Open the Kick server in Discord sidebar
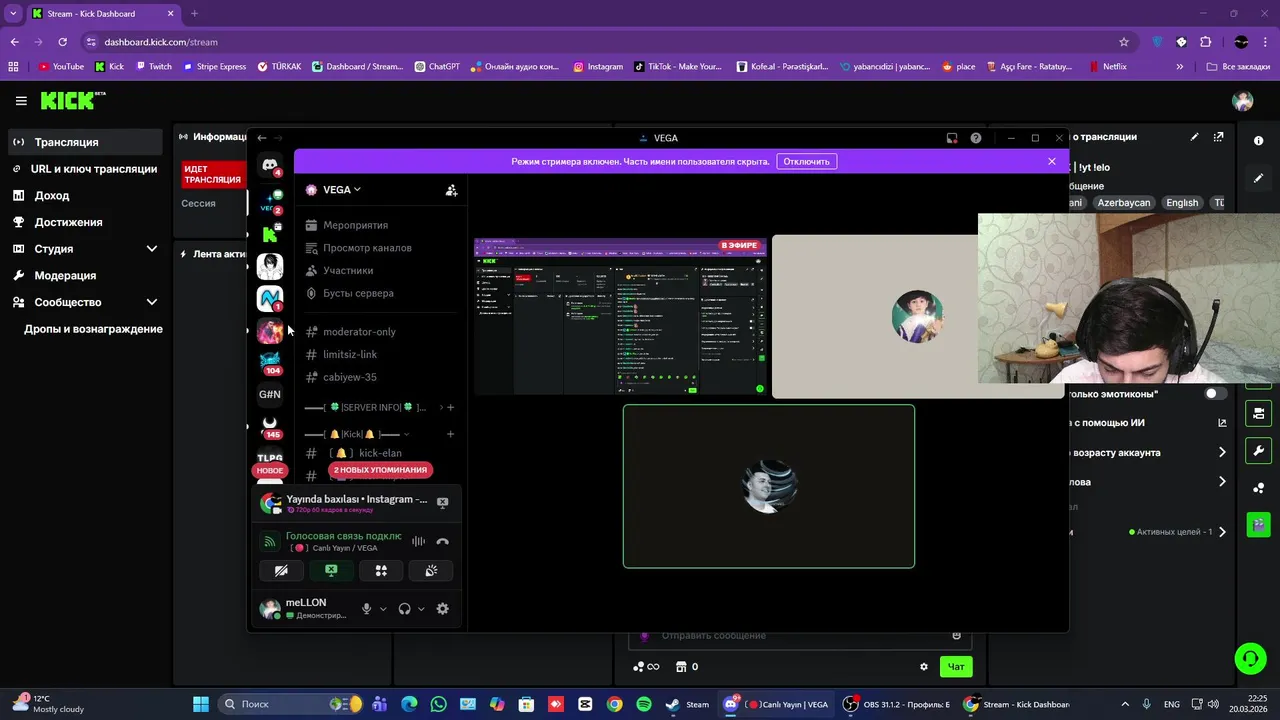1280x720 pixels. pos(270,234)
